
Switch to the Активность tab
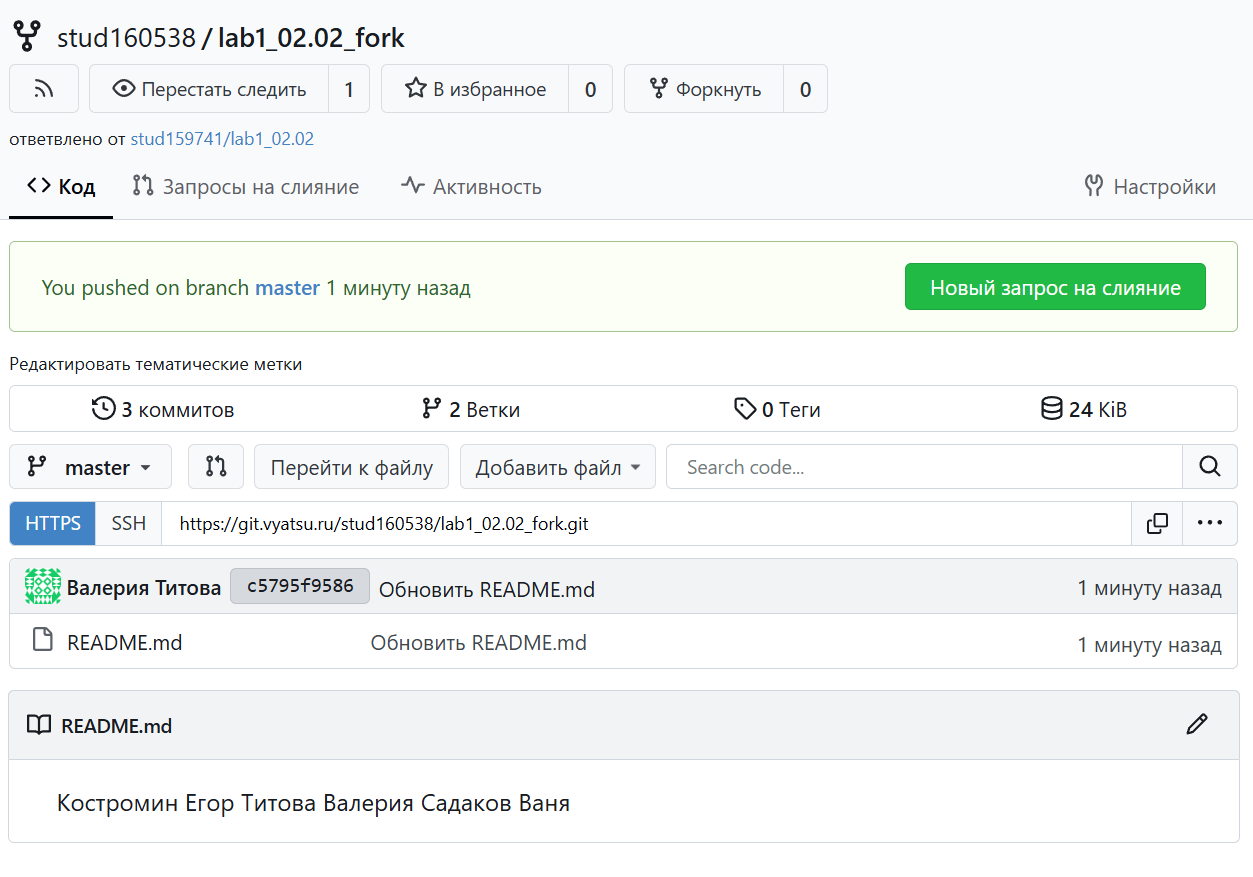pos(471,187)
